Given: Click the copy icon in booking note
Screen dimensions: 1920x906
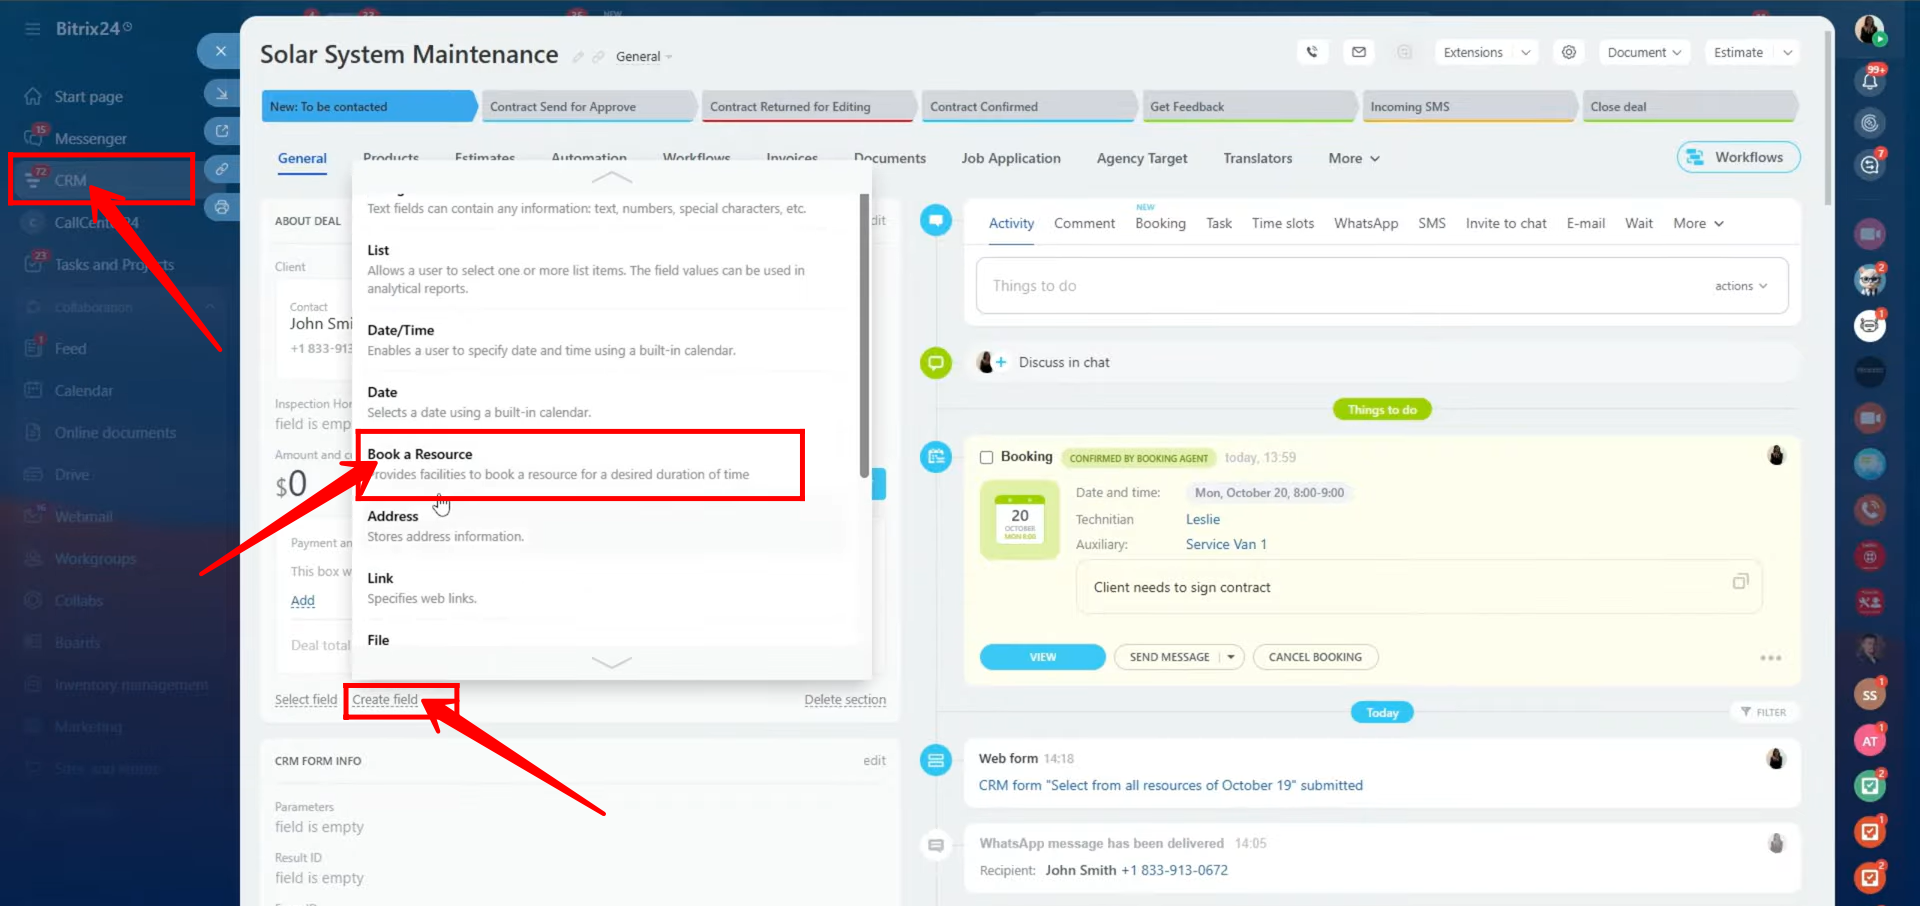Looking at the screenshot, I should [x=1740, y=582].
